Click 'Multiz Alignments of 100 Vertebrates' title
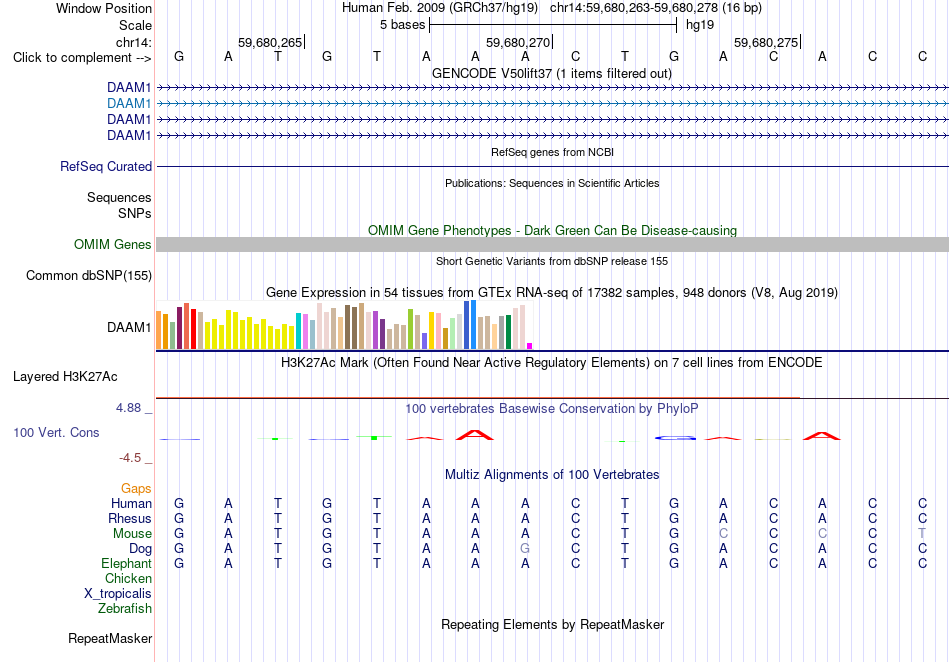 point(552,474)
